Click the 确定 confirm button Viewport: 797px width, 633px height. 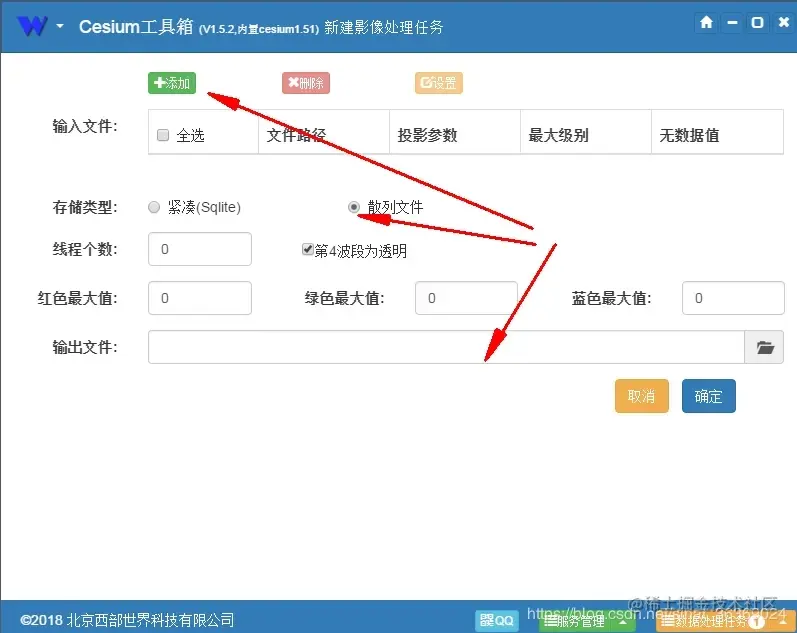tap(709, 396)
